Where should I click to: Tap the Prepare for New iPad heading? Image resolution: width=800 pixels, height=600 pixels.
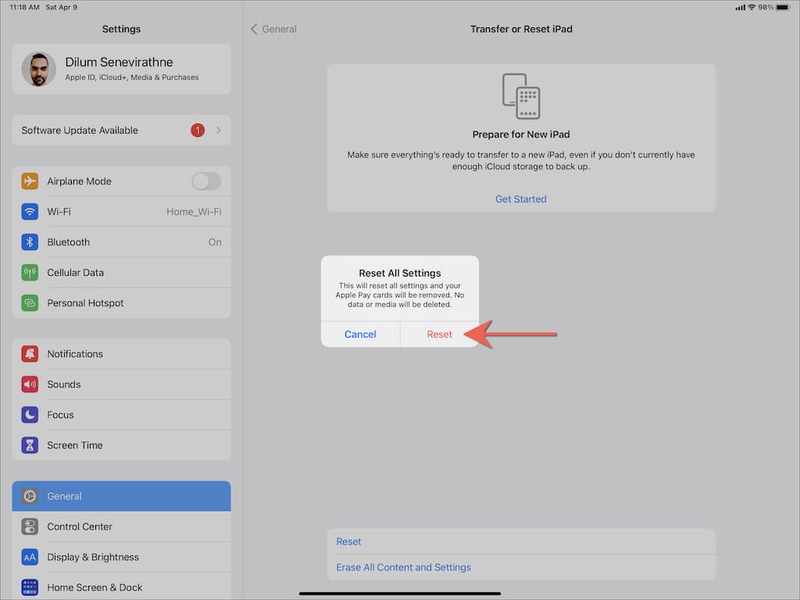[x=521, y=134]
